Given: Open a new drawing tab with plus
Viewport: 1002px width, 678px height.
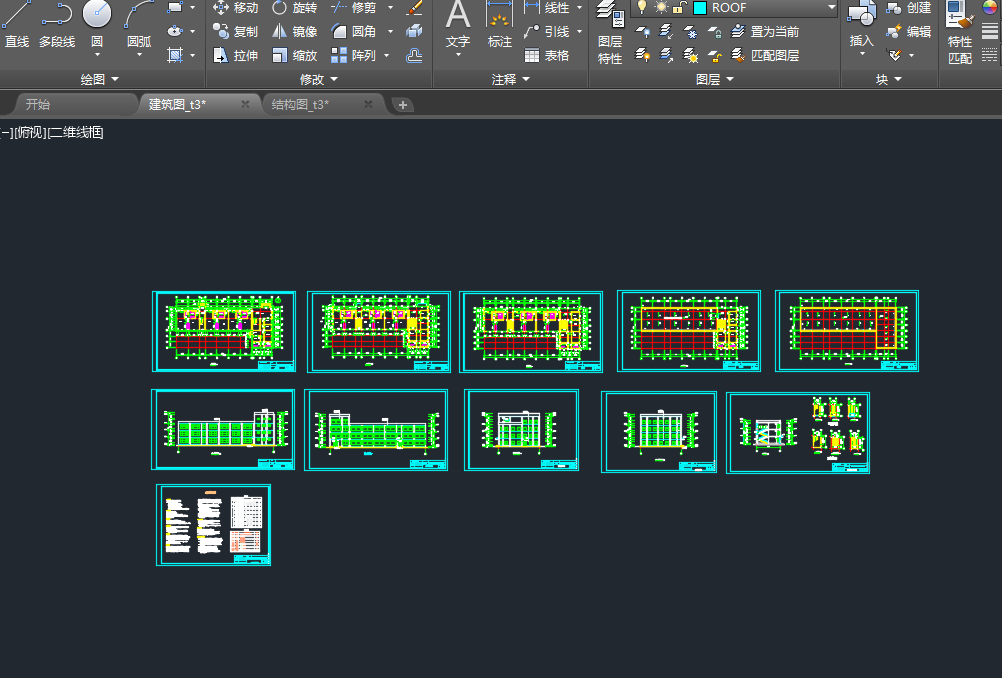Looking at the screenshot, I should click(x=403, y=105).
